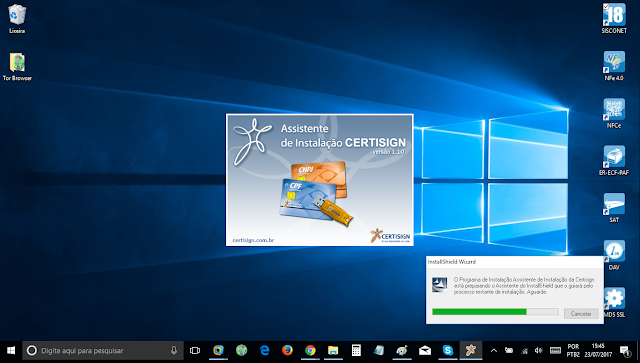Image resolution: width=640 pixels, height=363 pixels.
Task: Open the MD5 SSL desktop shortcut
Action: (614, 303)
